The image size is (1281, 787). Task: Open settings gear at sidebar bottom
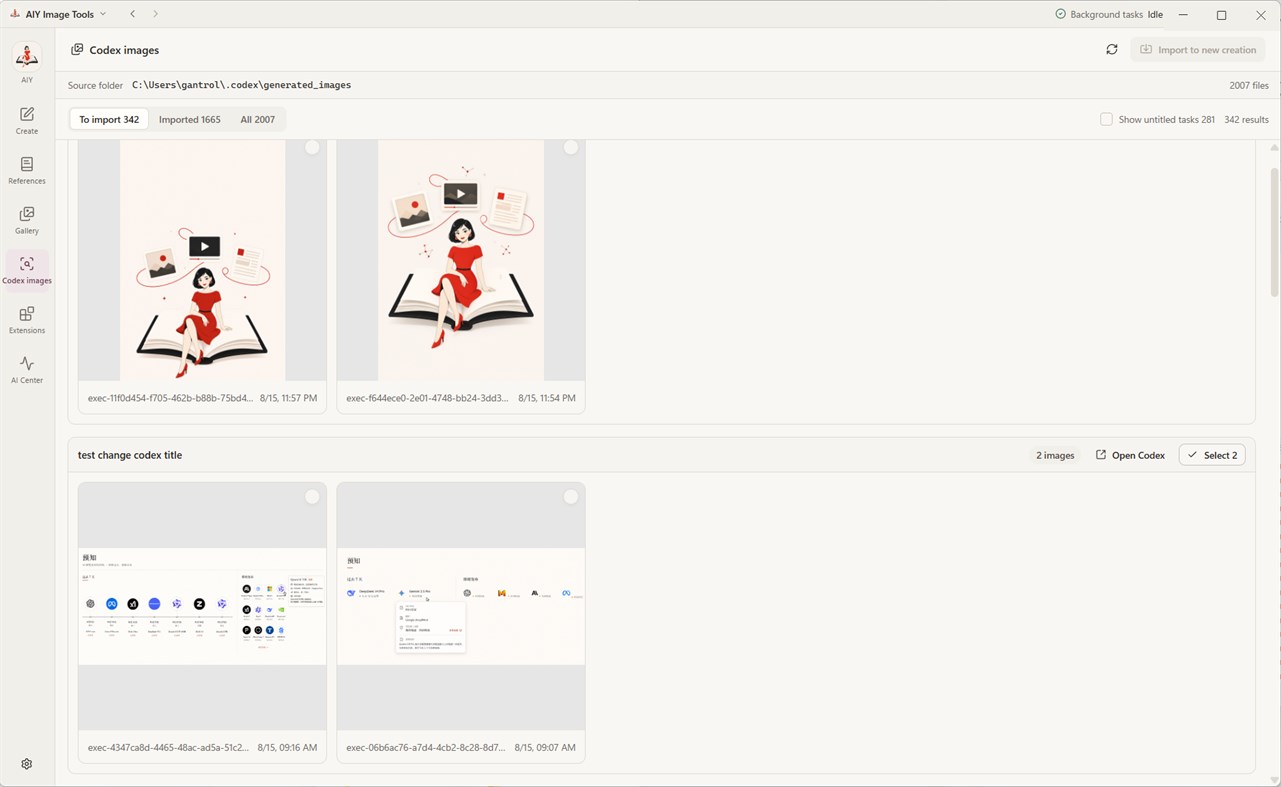pyautogui.click(x=27, y=764)
